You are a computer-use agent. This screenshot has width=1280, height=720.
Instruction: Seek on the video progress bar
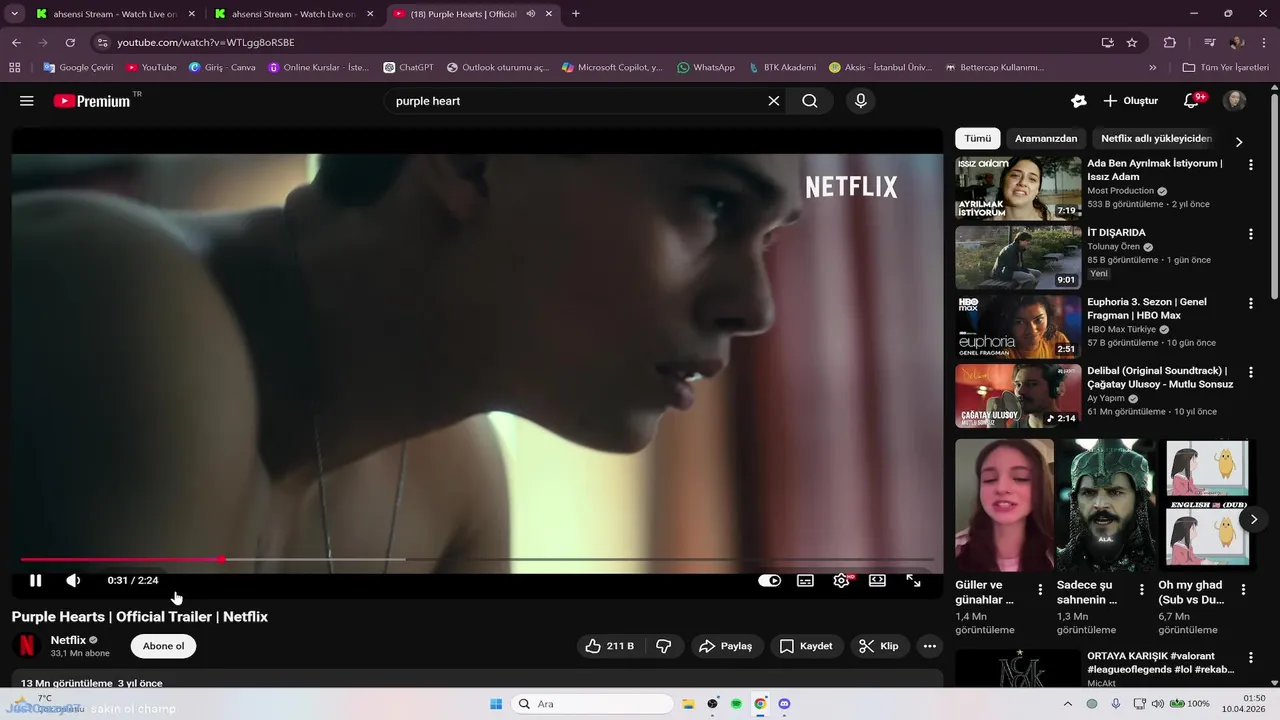pyautogui.click(x=476, y=559)
